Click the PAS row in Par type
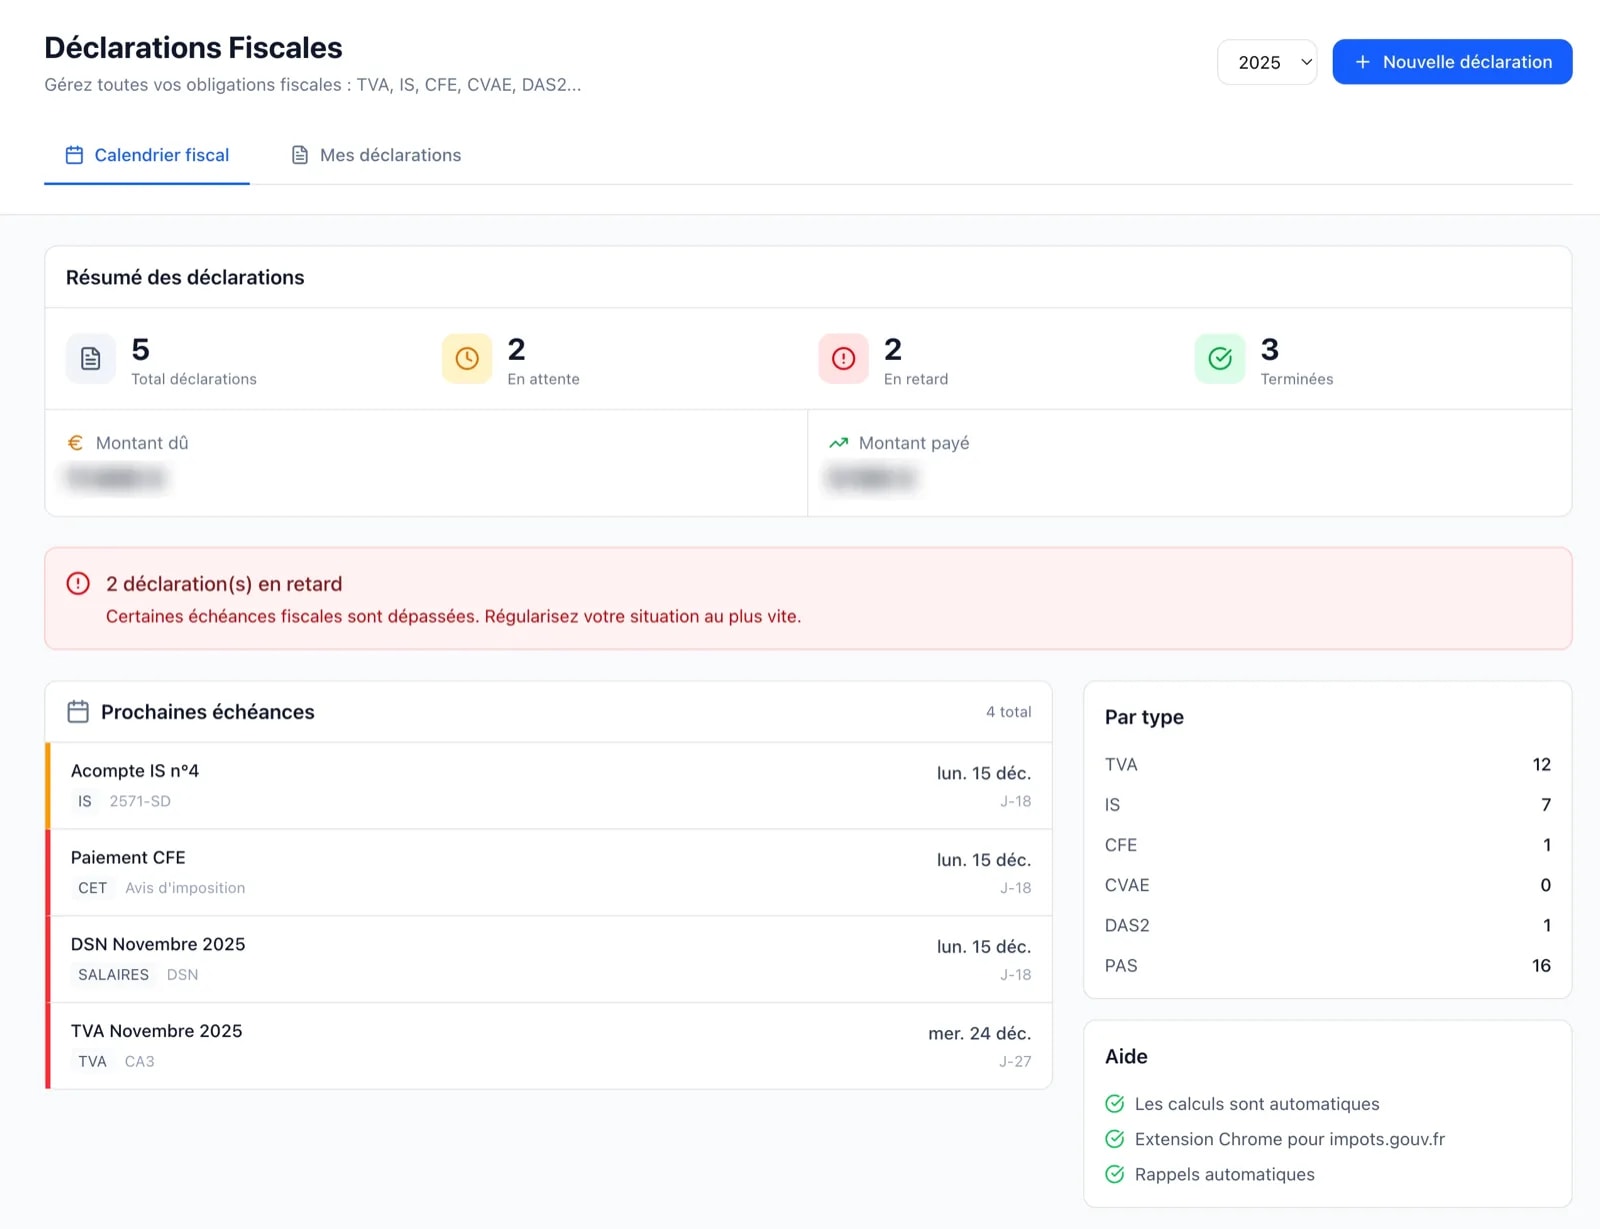Image resolution: width=1600 pixels, height=1229 pixels. 1326,966
